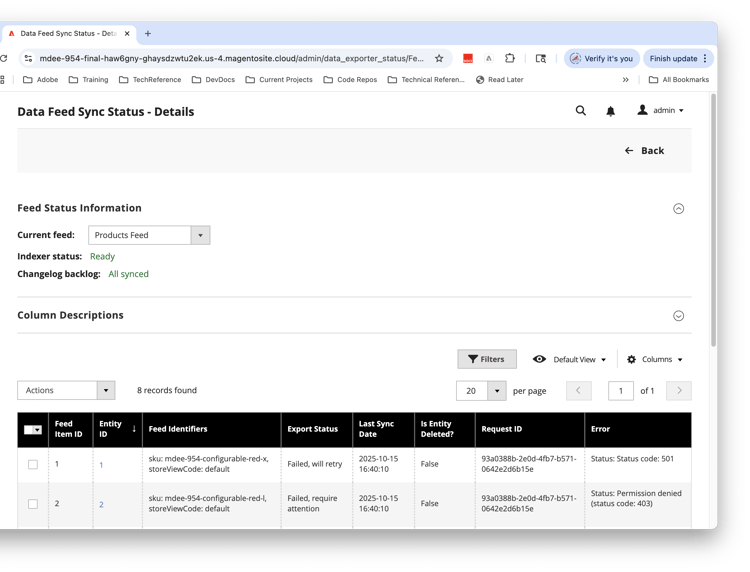The image size is (750, 572).
Task: Click the next page arrow button
Action: [679, 391]
